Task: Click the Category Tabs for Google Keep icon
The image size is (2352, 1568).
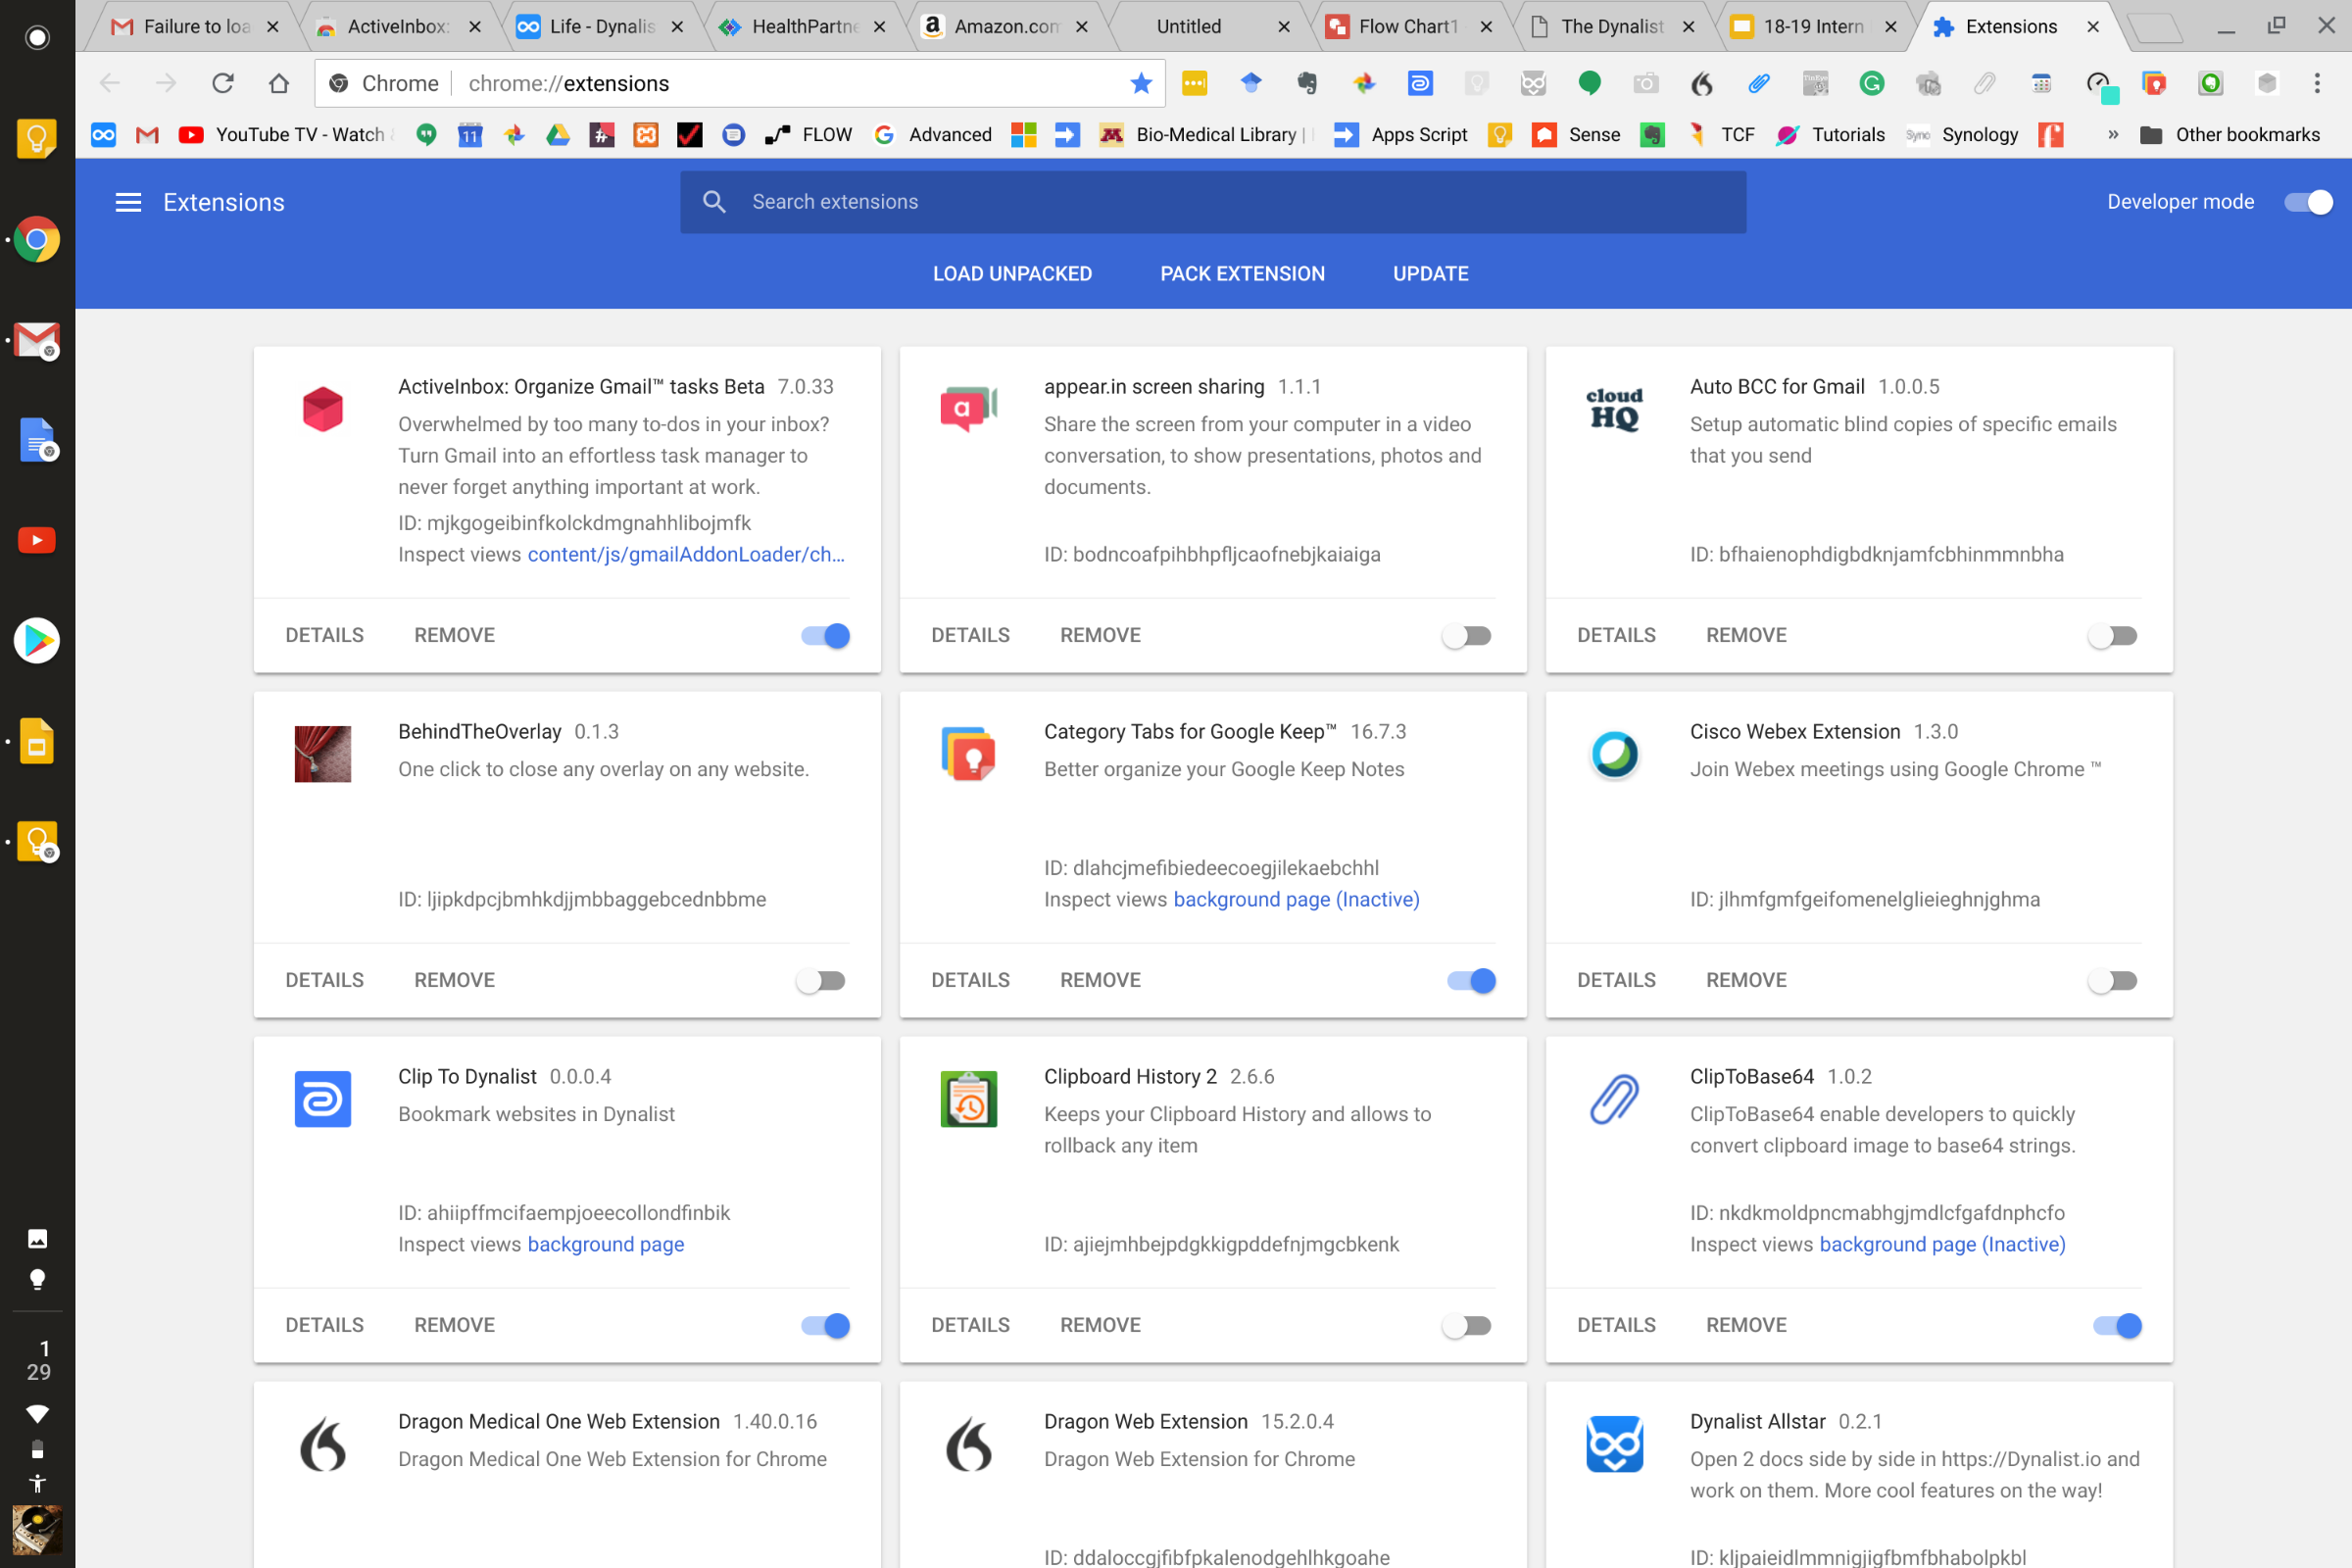Action: pyautogui.click(x=971, y=755)
